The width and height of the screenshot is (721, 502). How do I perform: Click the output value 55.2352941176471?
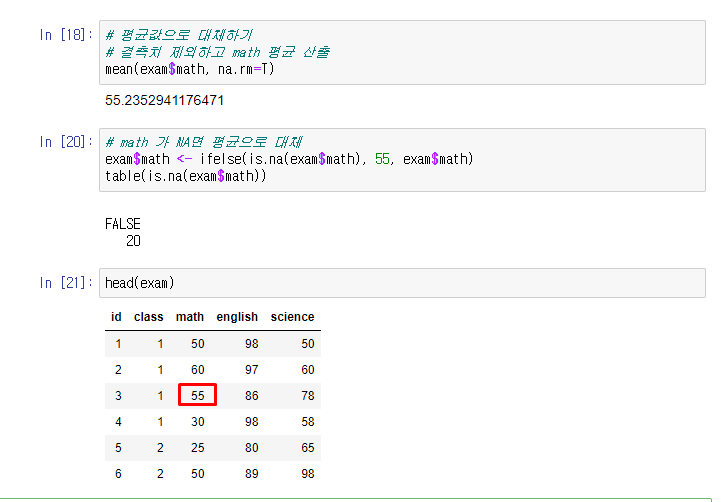click(x=165, y=100)
